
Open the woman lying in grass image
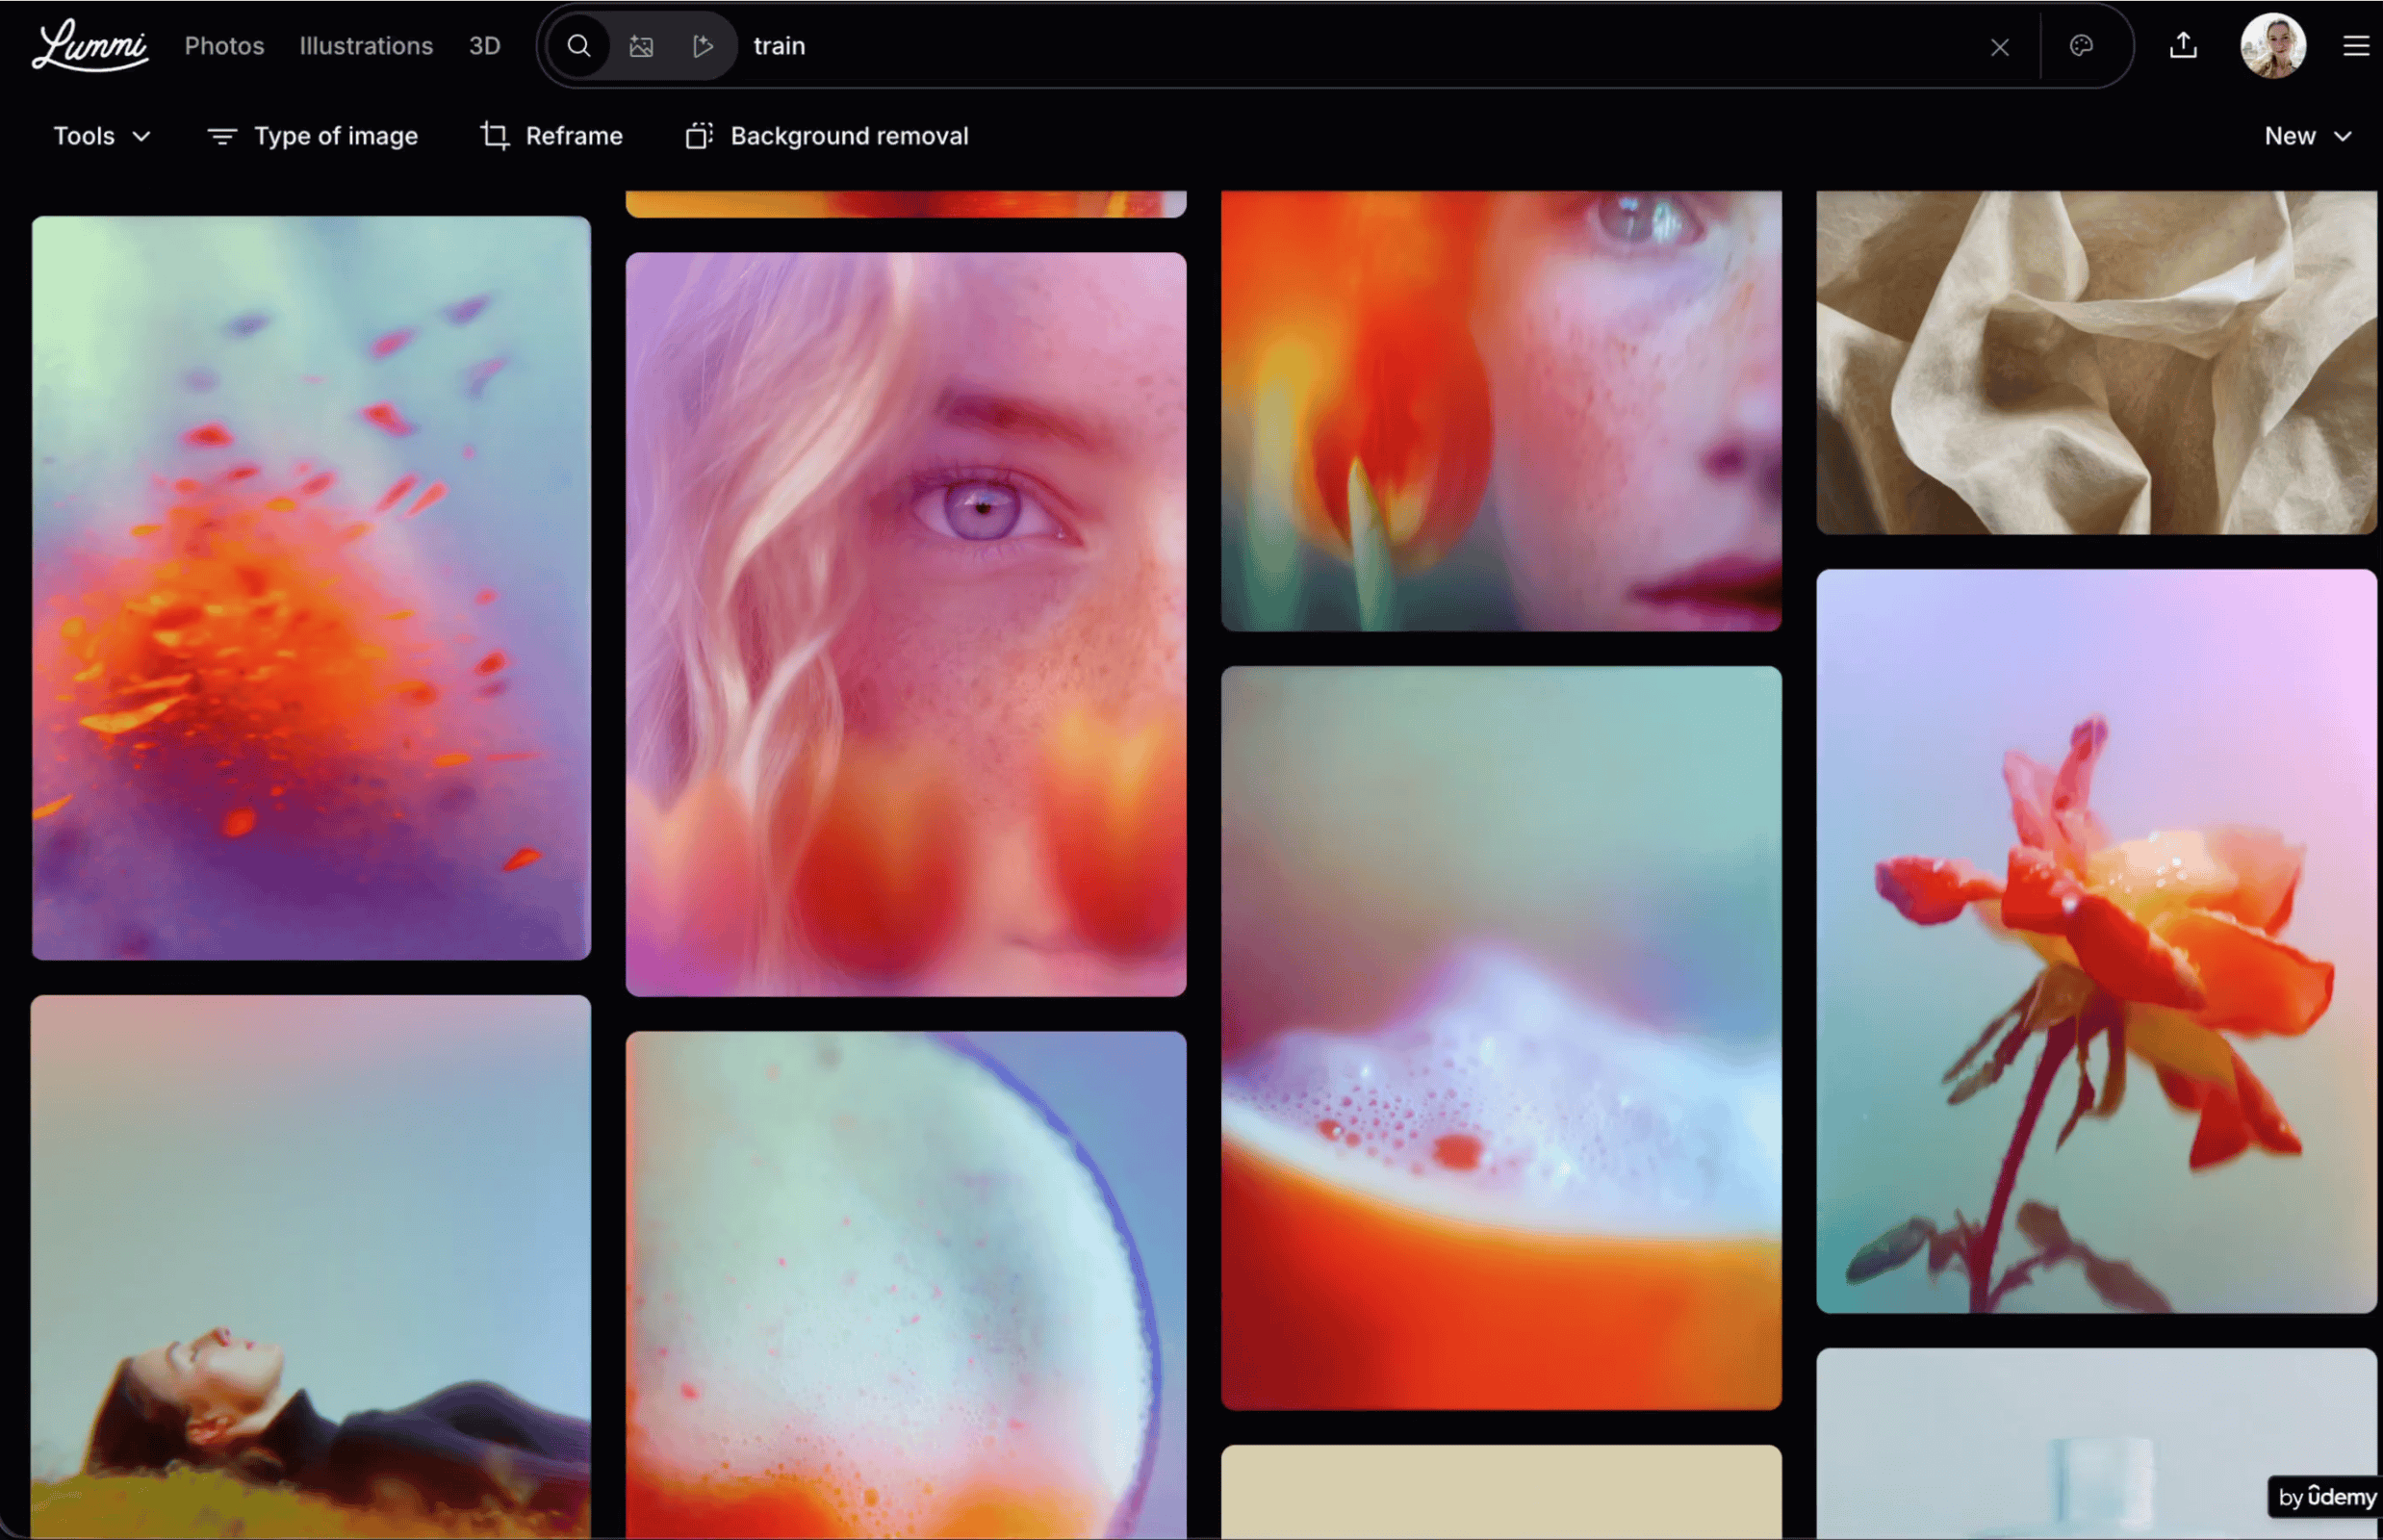pyautogui.click(x=311, y=1266)
